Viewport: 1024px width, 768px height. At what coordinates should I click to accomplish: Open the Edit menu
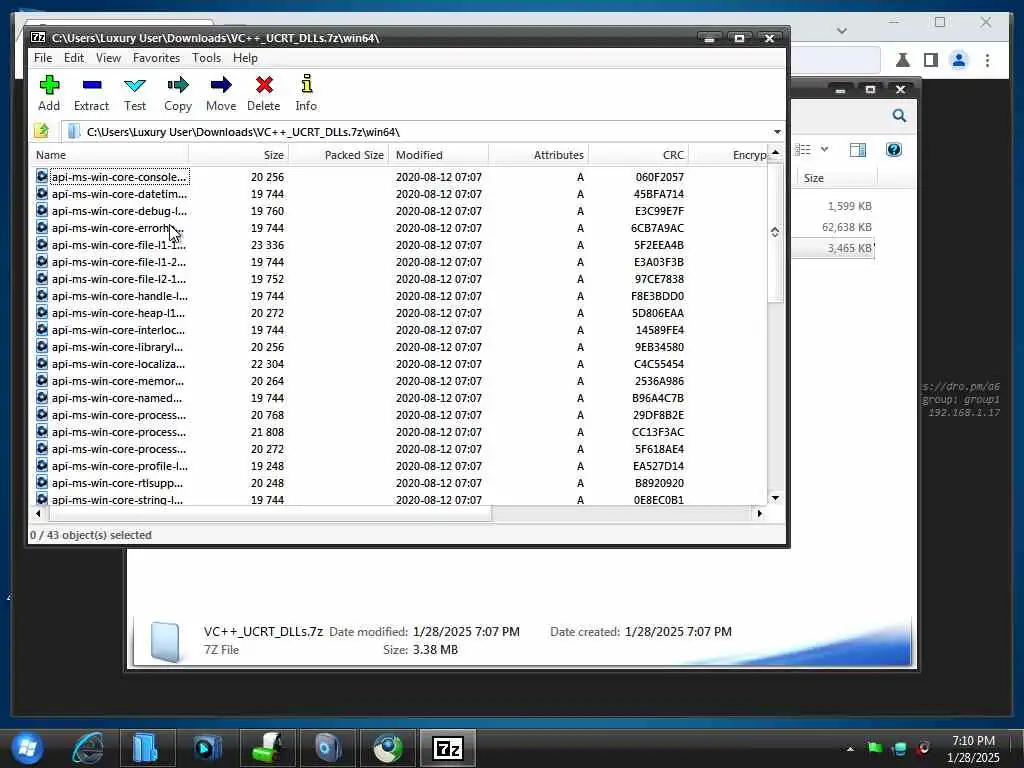click(x=74, y=57)
